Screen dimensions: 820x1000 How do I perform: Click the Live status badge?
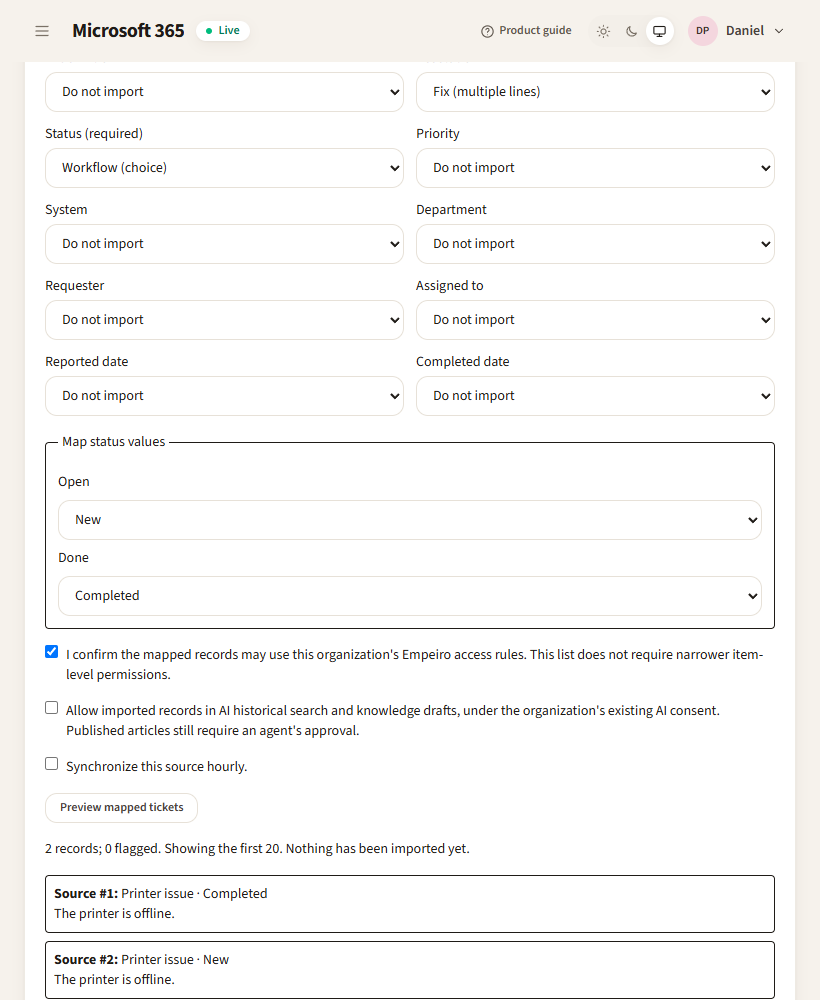223,31
